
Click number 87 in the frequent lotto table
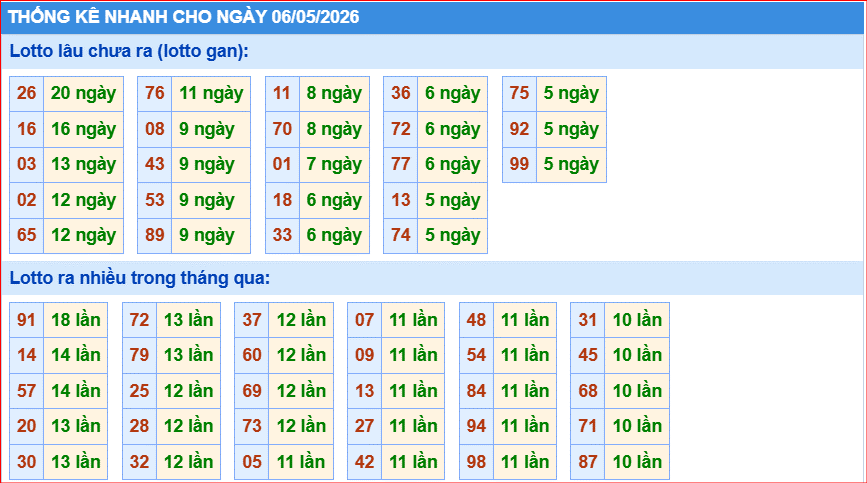(588, 462)
